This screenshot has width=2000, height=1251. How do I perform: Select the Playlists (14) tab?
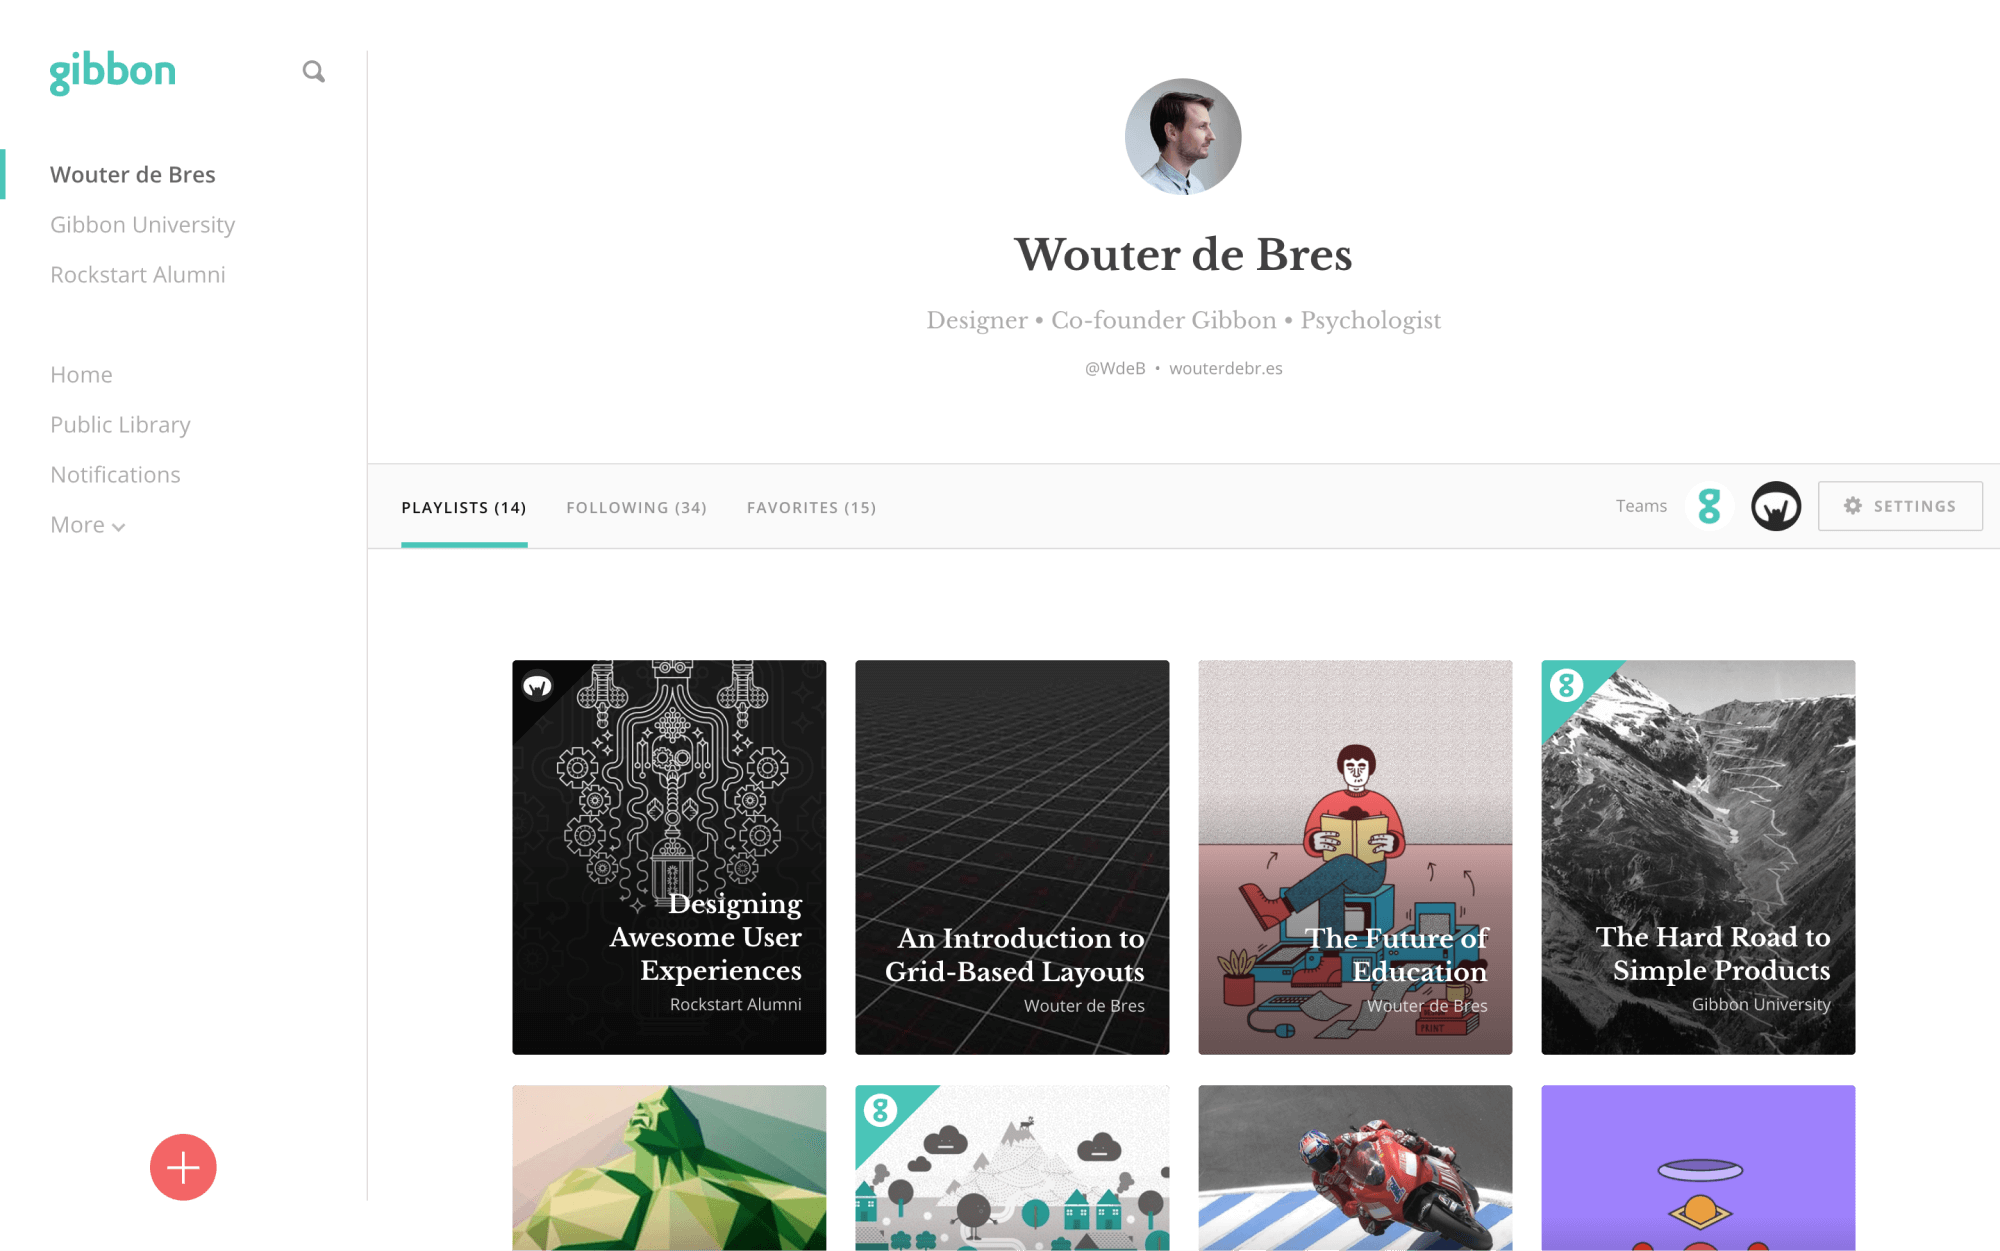click(x=464, y=508)
